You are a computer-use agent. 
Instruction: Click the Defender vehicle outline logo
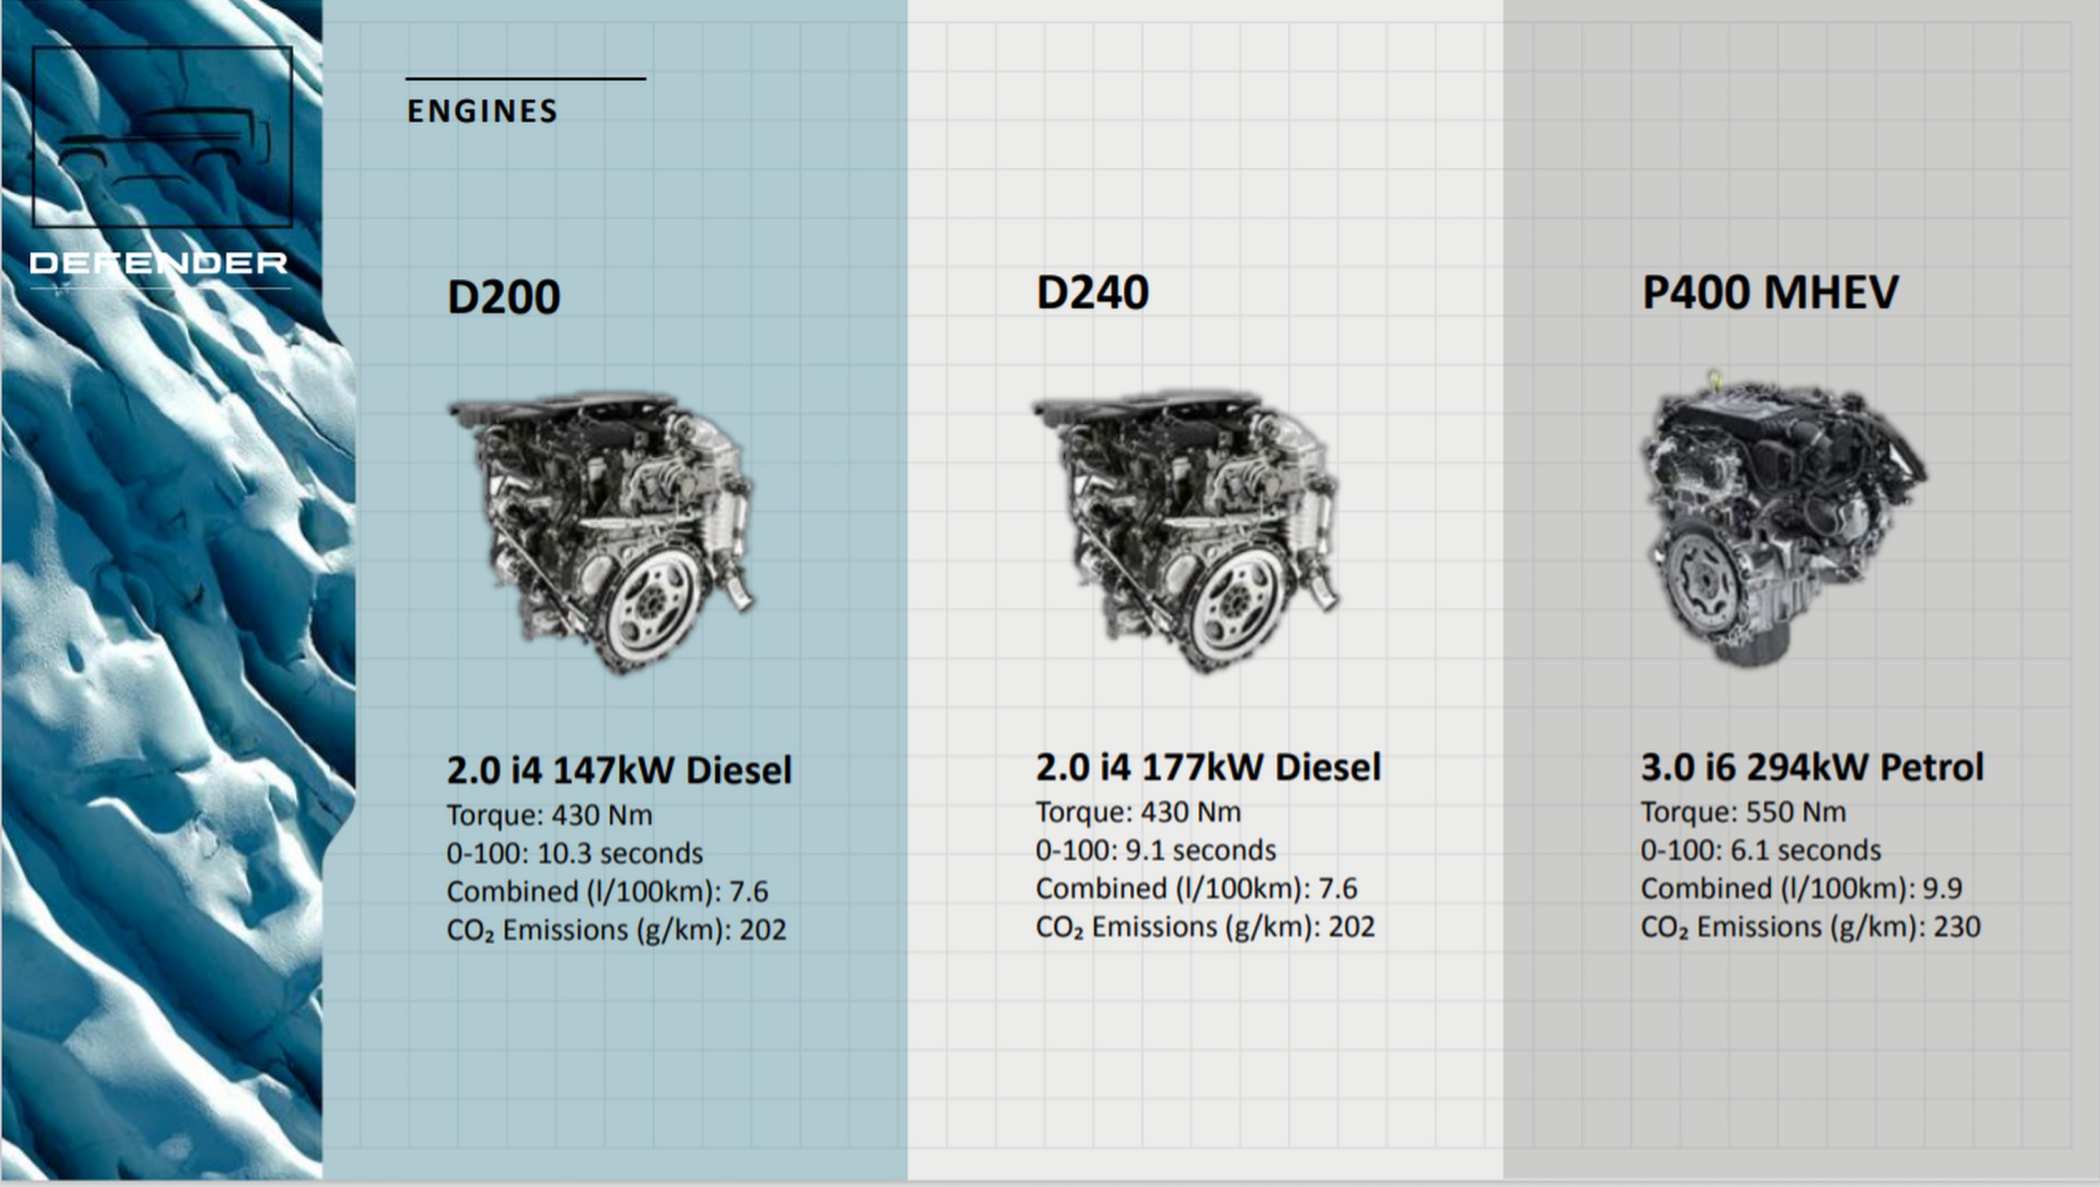pos(162,137)
